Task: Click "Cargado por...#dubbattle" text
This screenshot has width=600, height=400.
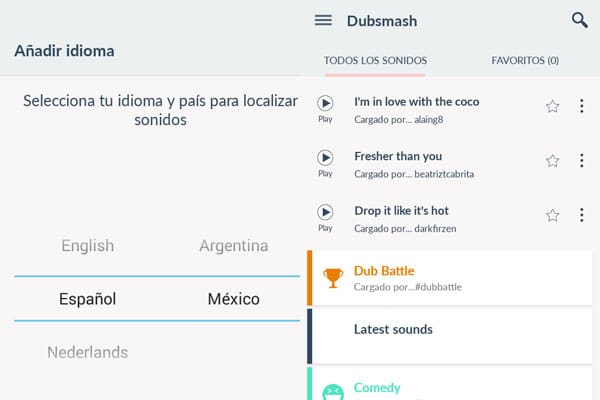Action: (x=408, y=287)
